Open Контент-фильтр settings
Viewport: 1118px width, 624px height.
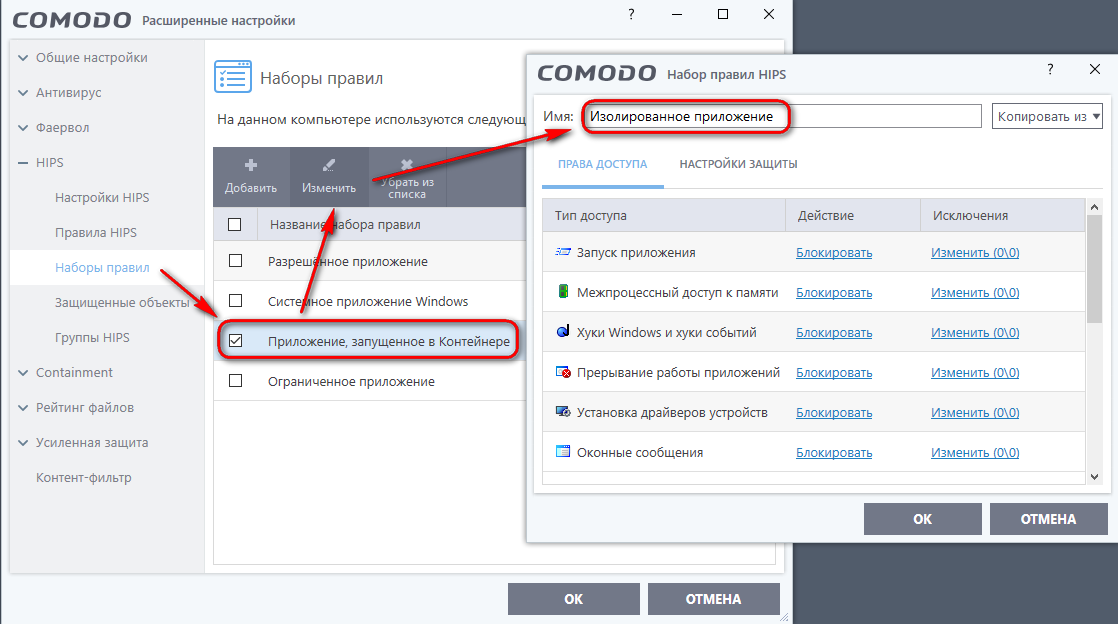(83, 477)
